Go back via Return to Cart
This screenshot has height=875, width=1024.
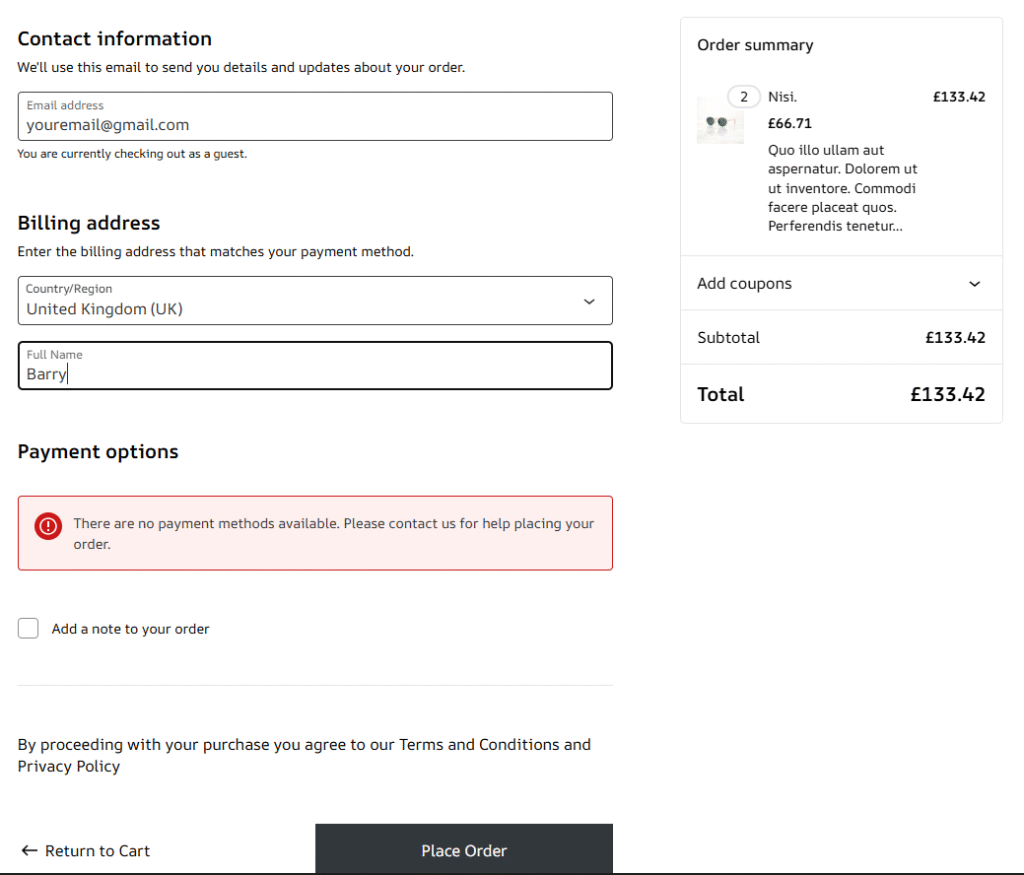click(97, 851)
